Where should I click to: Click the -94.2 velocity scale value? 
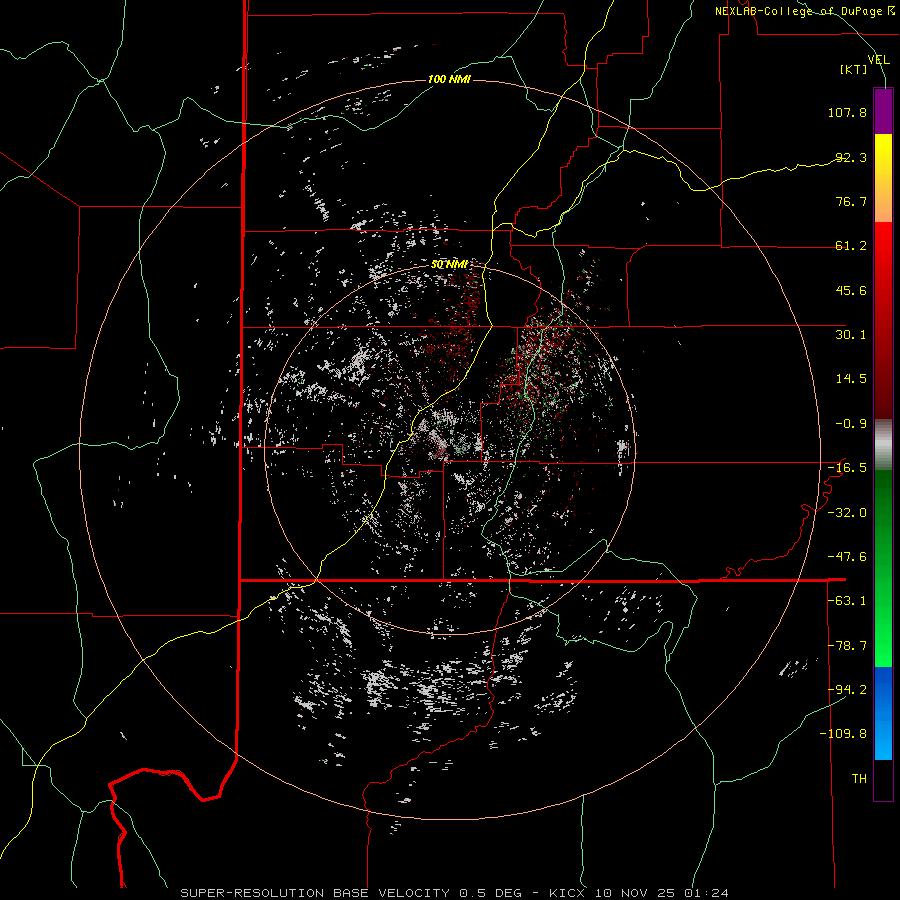[x=847, y=689]
